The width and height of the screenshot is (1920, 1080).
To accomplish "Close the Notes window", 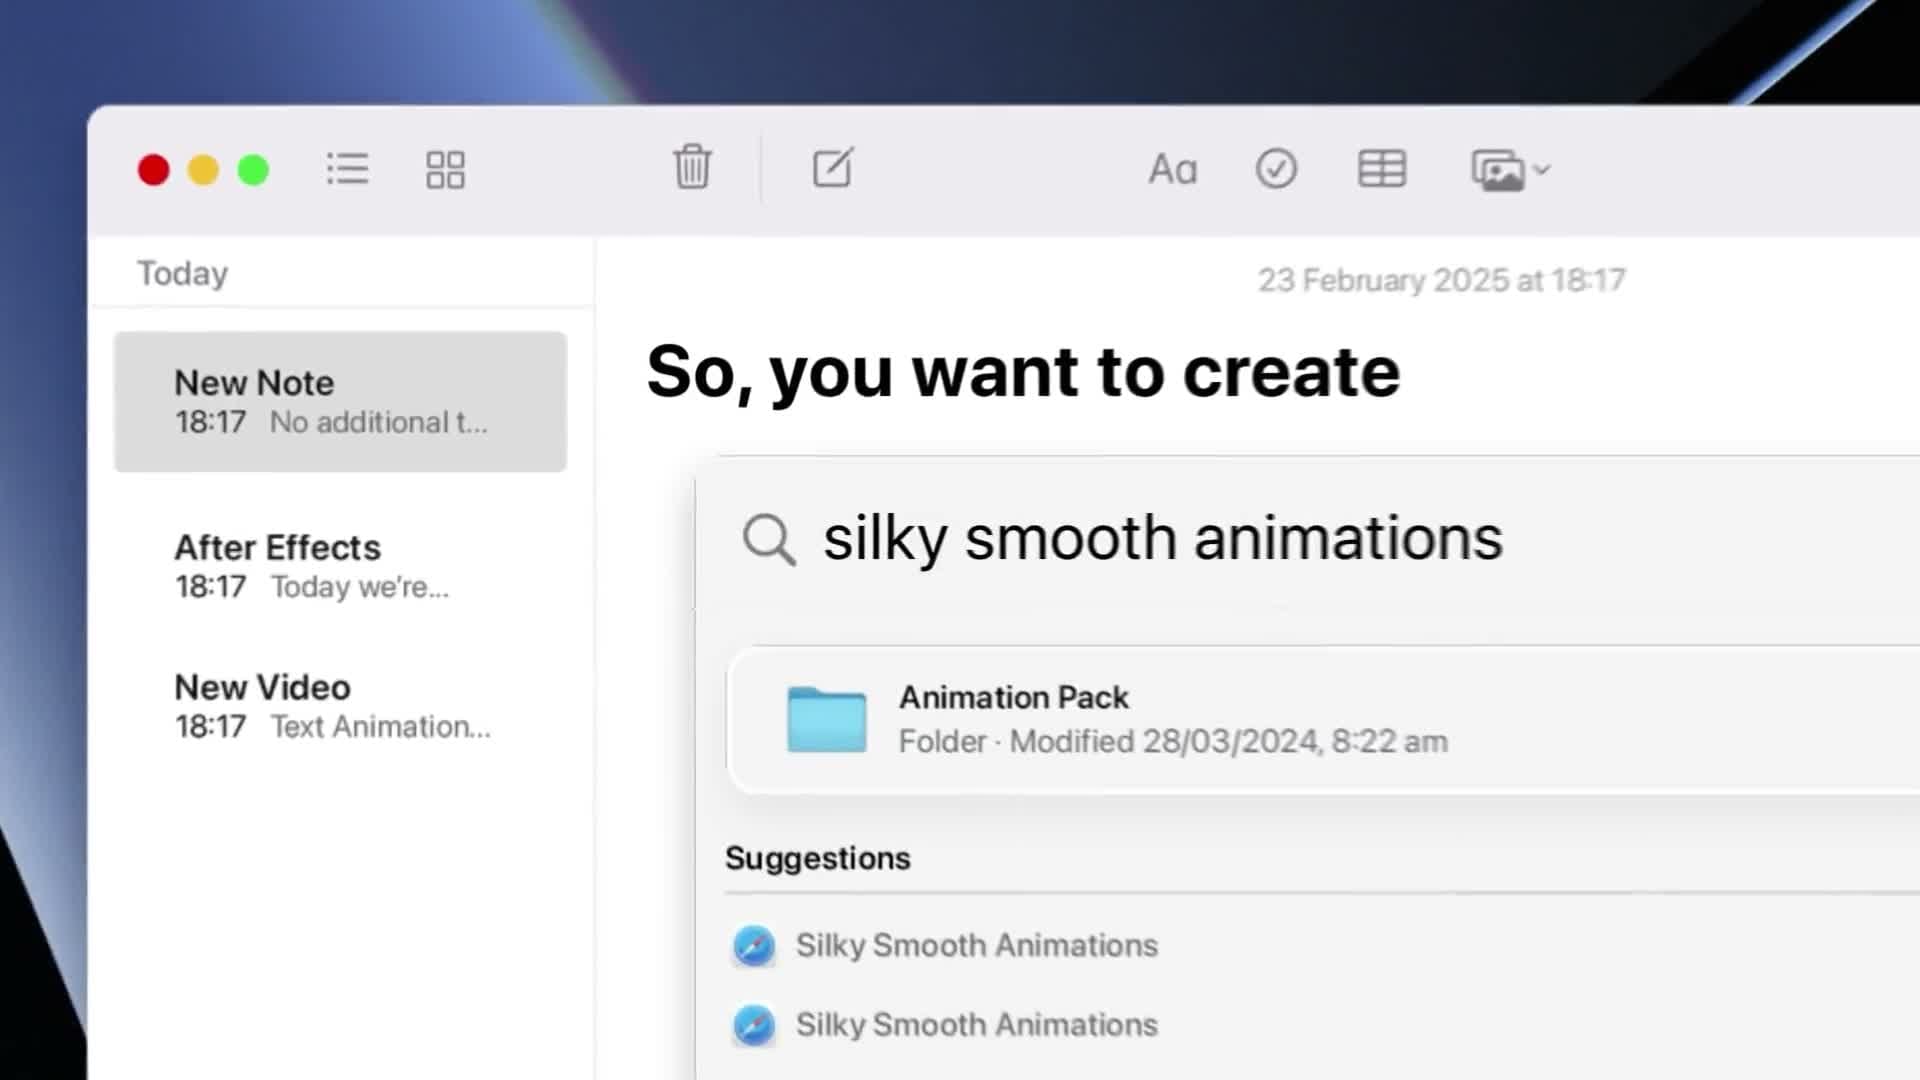I will click(x=154, y=170).
